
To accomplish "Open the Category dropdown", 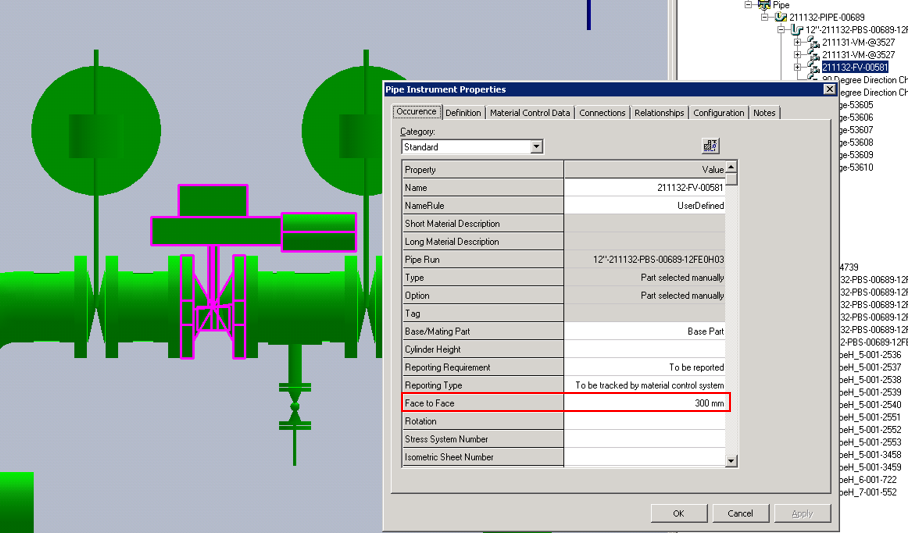I will [536, 147].
